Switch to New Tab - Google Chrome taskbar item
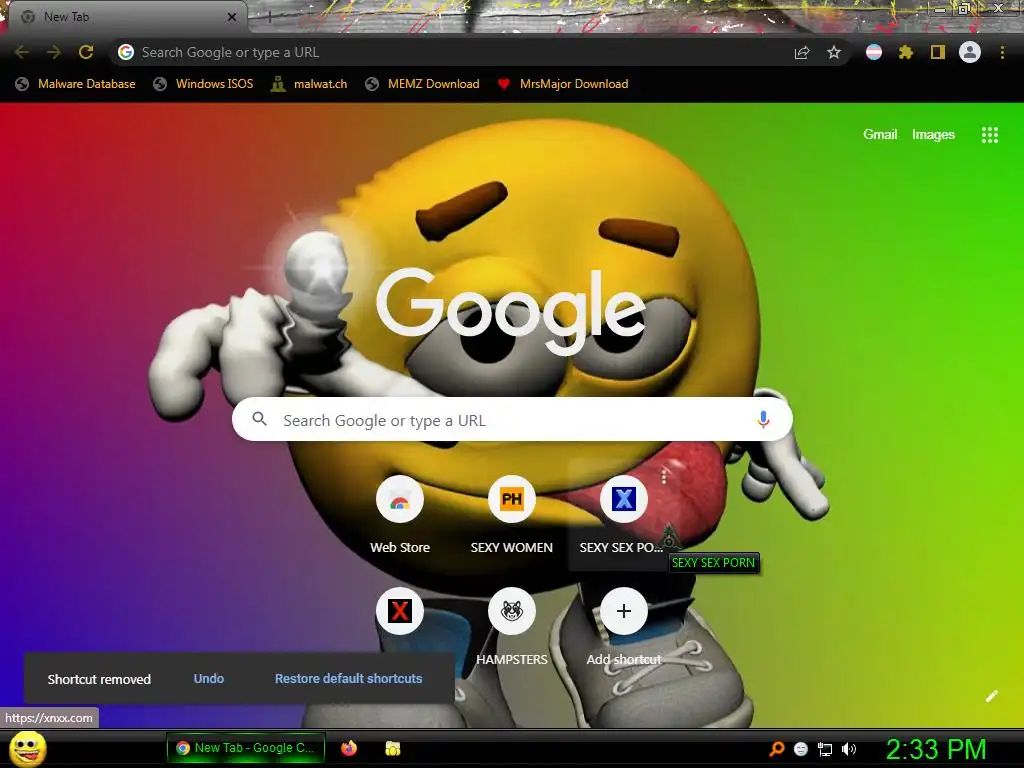 [x=246, y=748]
